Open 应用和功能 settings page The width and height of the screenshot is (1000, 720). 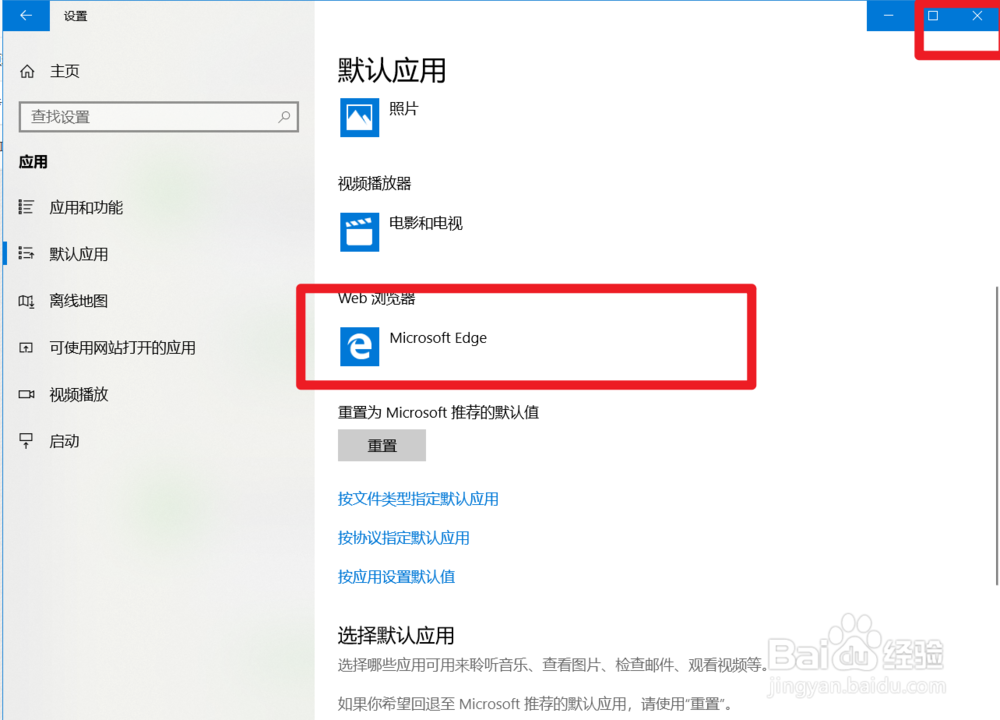pyautogui.click(x=86, y=207)
